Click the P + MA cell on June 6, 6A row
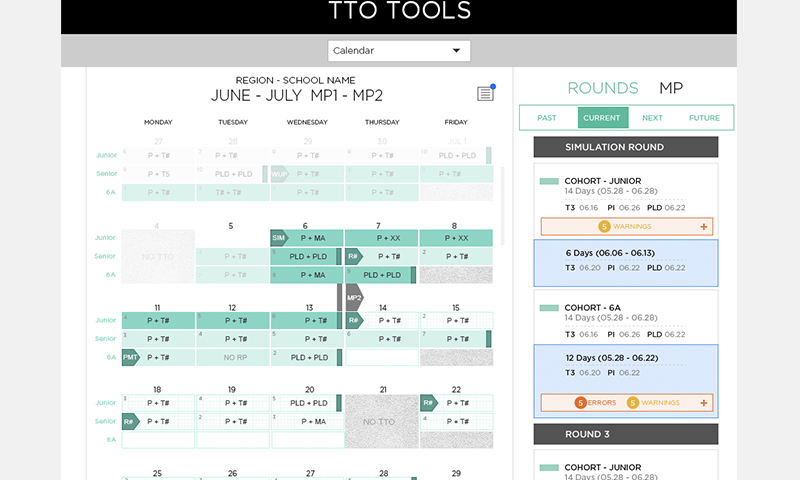This screenshot has height=480, width=800. coord(307,274)
